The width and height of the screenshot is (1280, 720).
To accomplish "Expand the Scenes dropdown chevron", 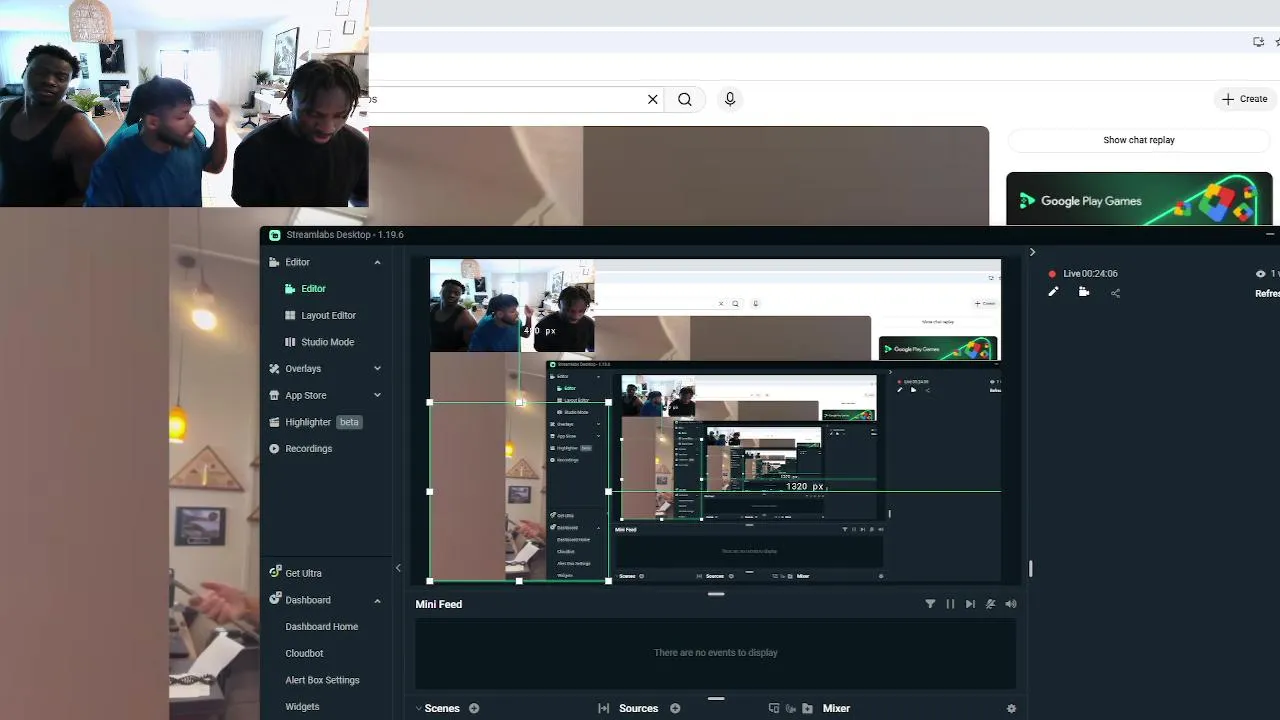I will pyautogui.click(x=419, y=709).
